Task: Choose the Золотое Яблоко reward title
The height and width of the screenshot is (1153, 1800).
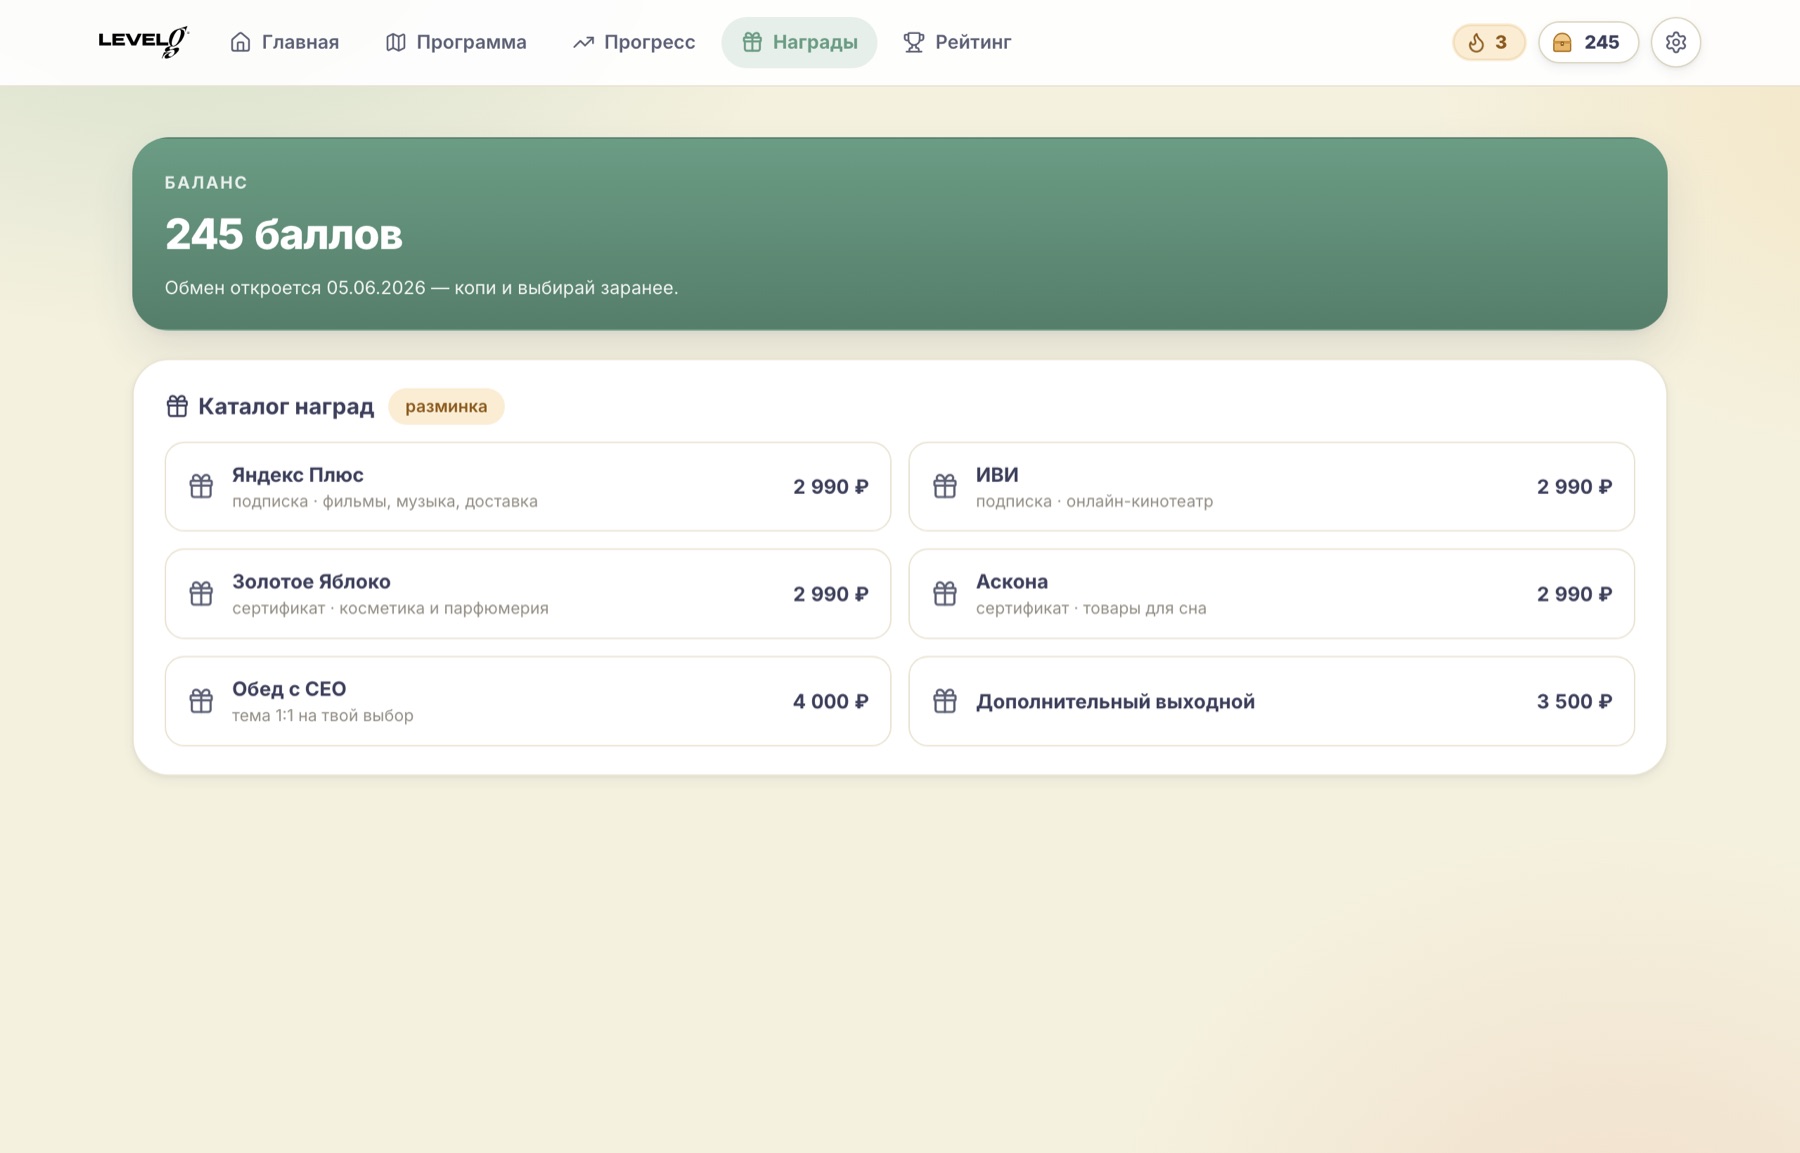Action: click(311, 582)
